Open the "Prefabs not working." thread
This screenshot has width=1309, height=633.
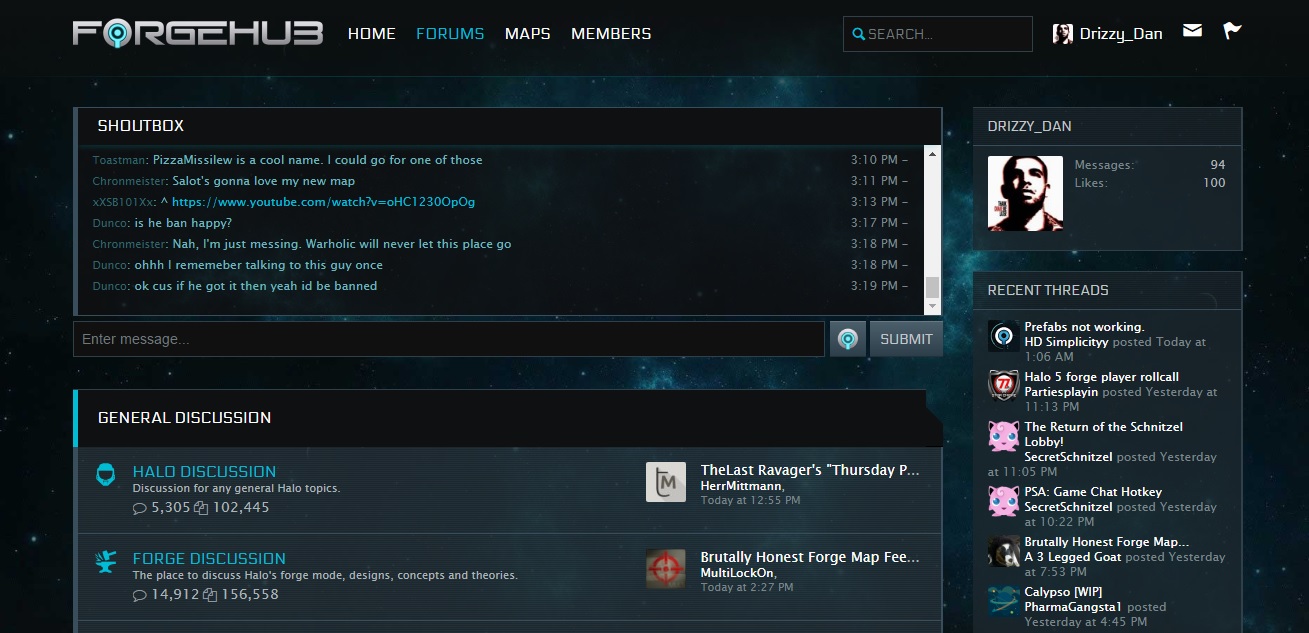pos(1084,327)
